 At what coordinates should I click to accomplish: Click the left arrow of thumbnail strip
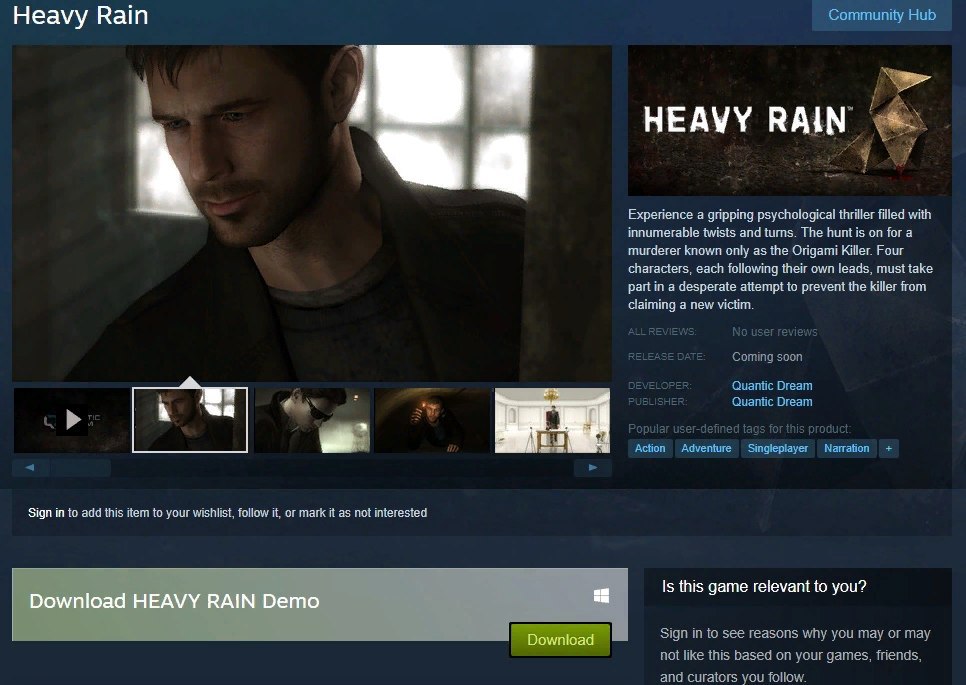(30, 468)
